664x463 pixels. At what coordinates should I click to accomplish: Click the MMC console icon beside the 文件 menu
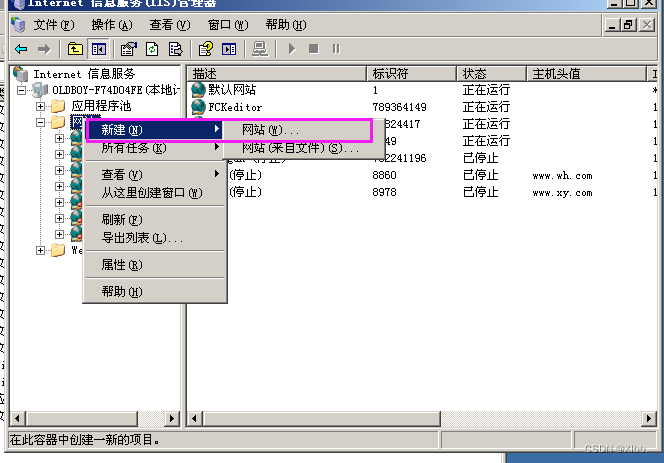[x=18, y=25]
